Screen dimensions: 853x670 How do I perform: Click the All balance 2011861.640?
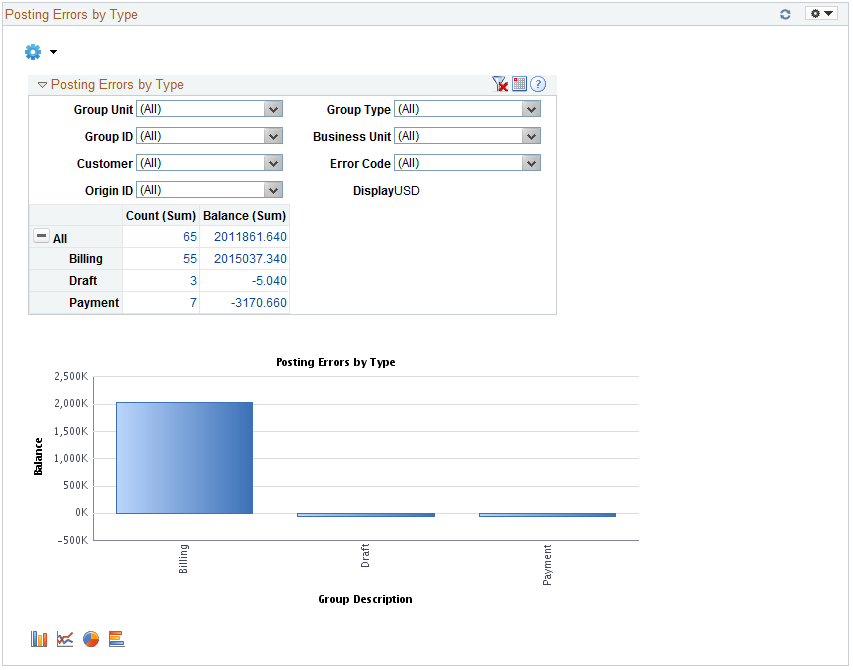pyautogui.click(x=250, y=237)
